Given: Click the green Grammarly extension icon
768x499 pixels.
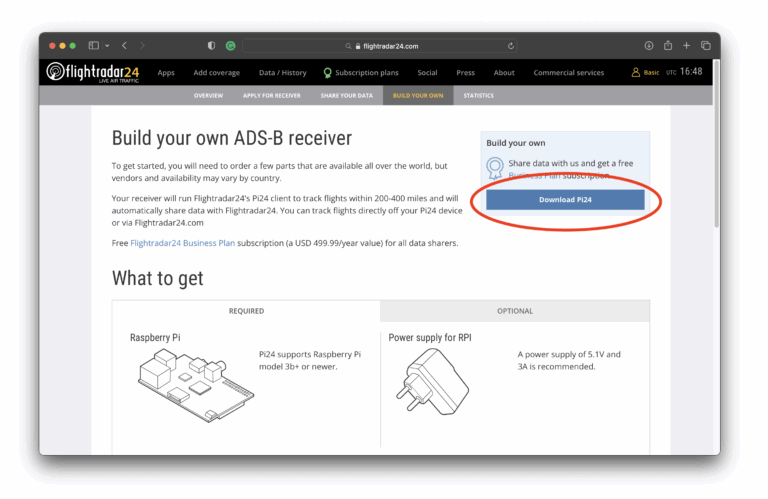Looking at the screenshot, I should [x=231, y=46].
